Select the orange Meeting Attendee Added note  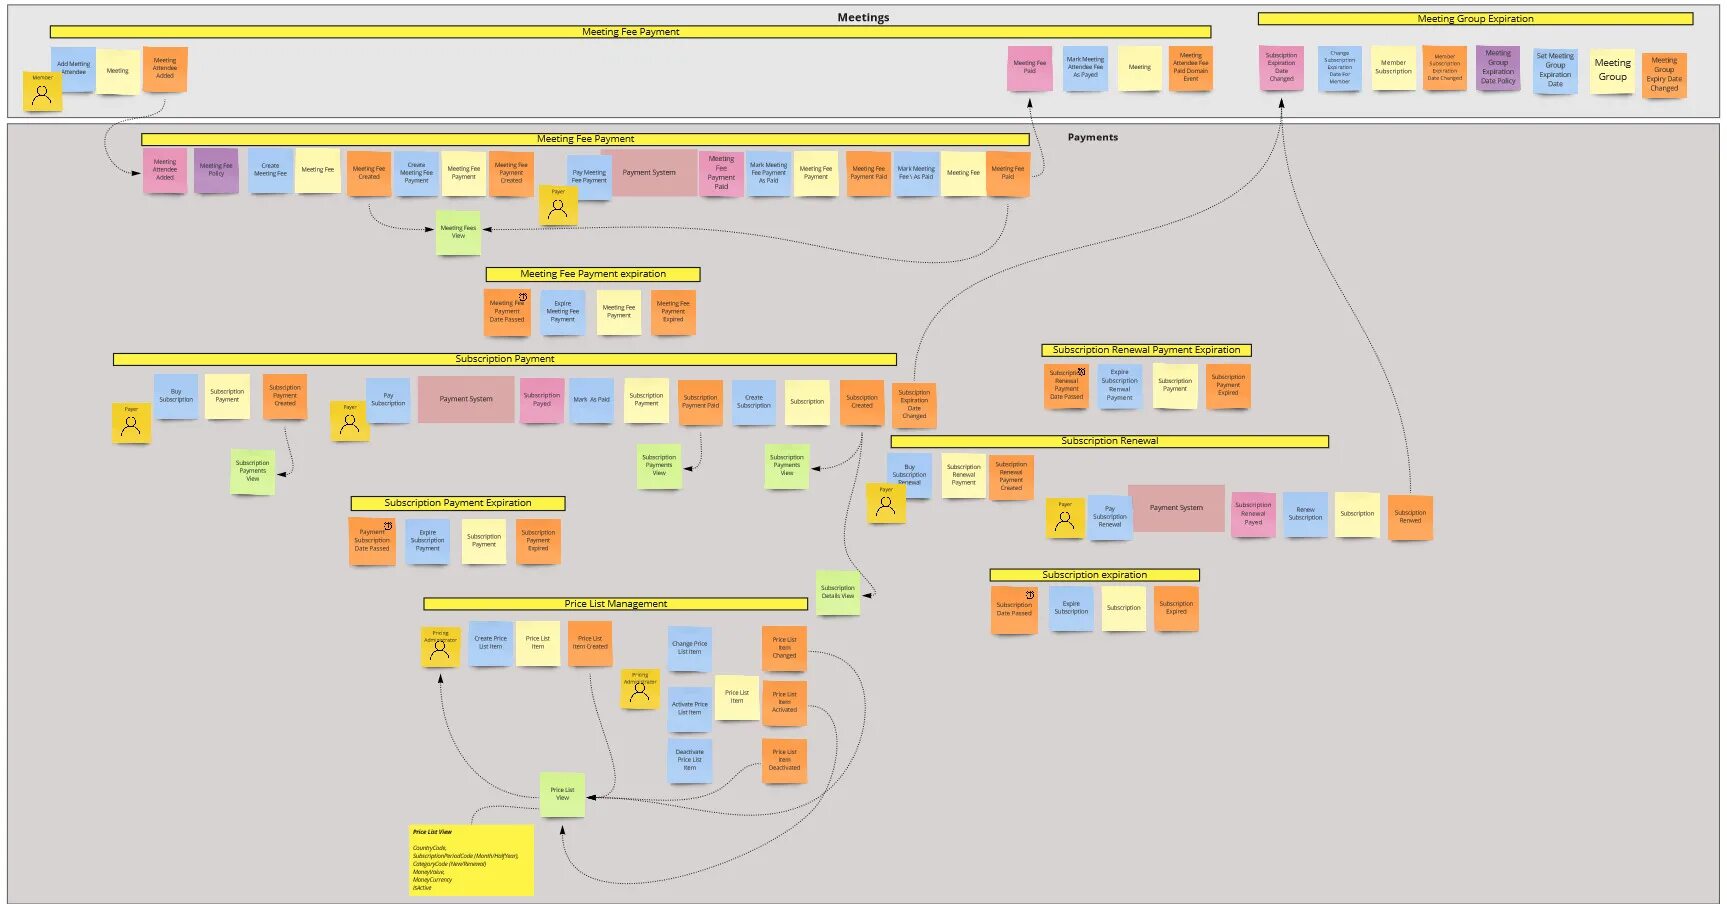pyautogui.click(x=165, y=69)
